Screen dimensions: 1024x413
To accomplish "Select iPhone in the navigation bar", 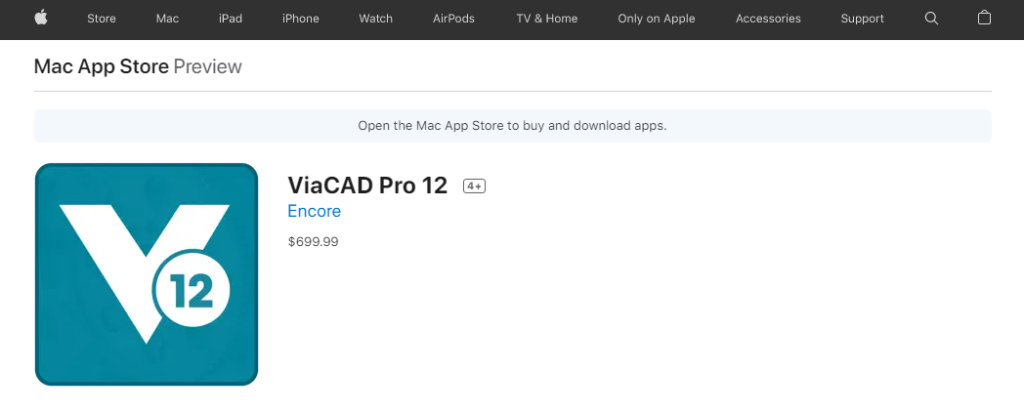I will (300, 18).
